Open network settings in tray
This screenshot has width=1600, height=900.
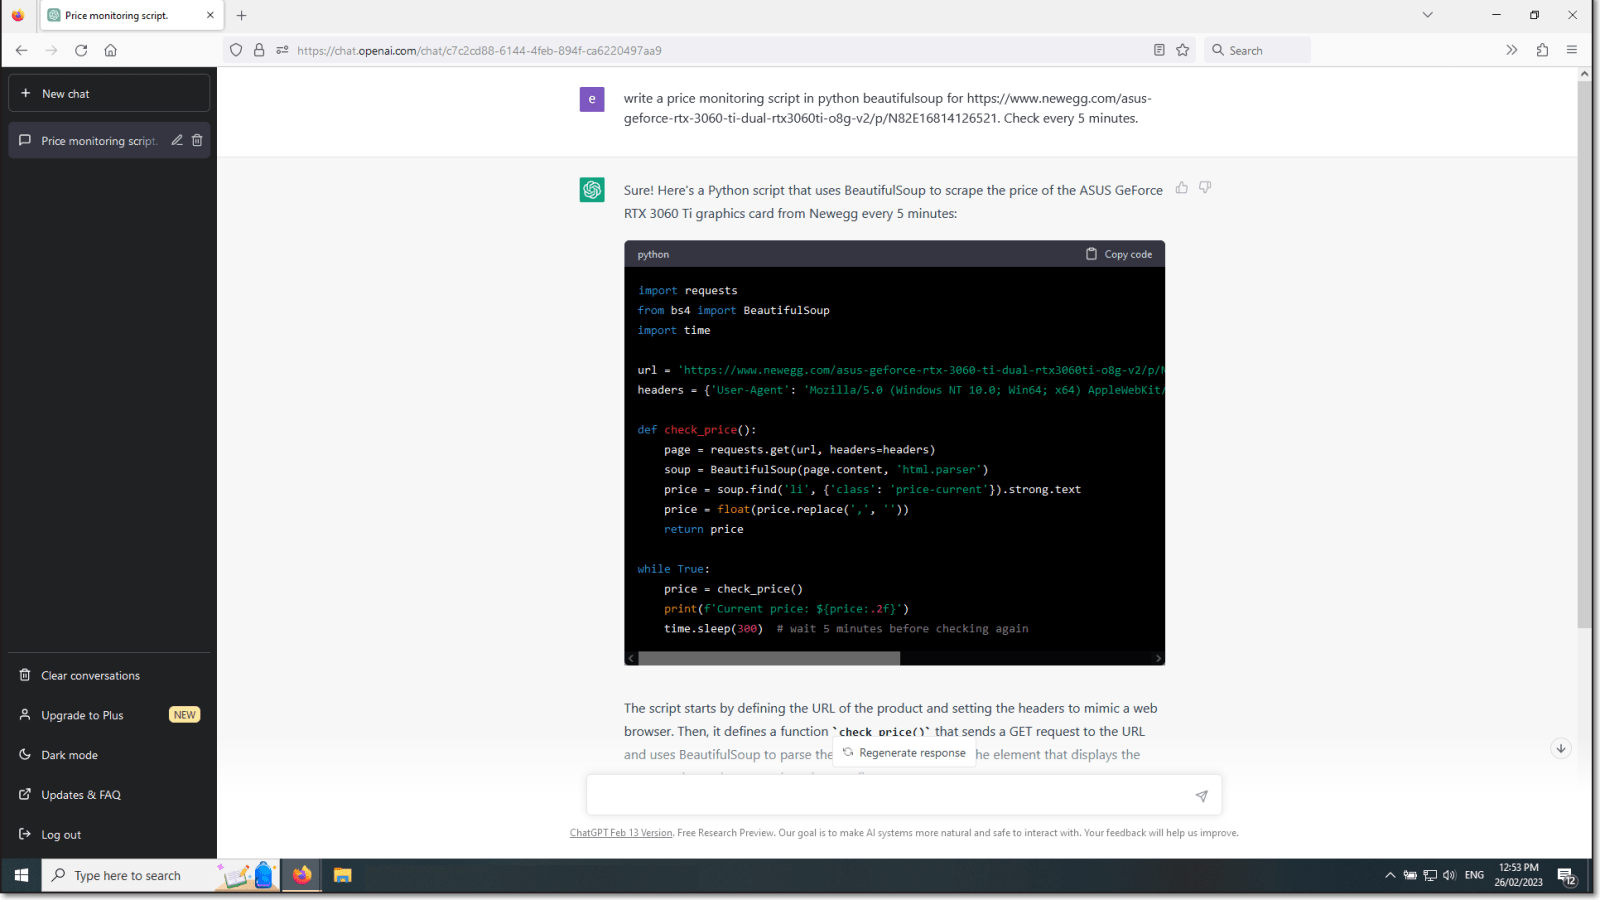[1430, 876]
